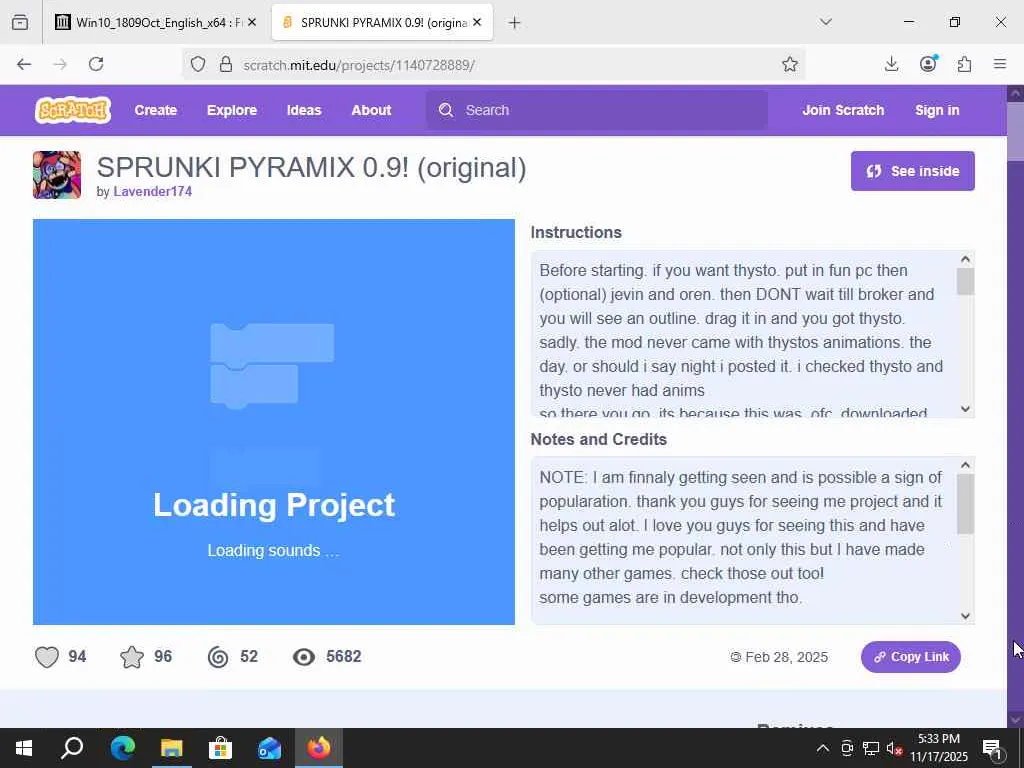Click the URL address bar
Screen dimensions: 1024x768
pos(493,64)
